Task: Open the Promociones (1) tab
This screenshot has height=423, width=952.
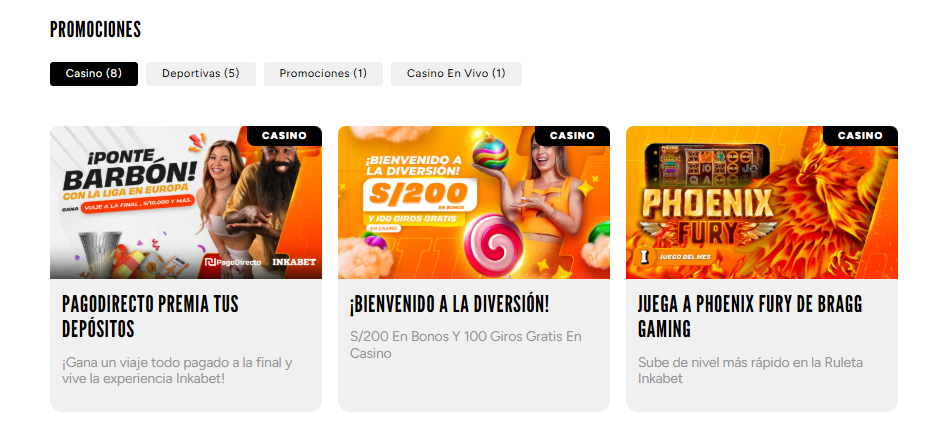Action: coord(323,73)
